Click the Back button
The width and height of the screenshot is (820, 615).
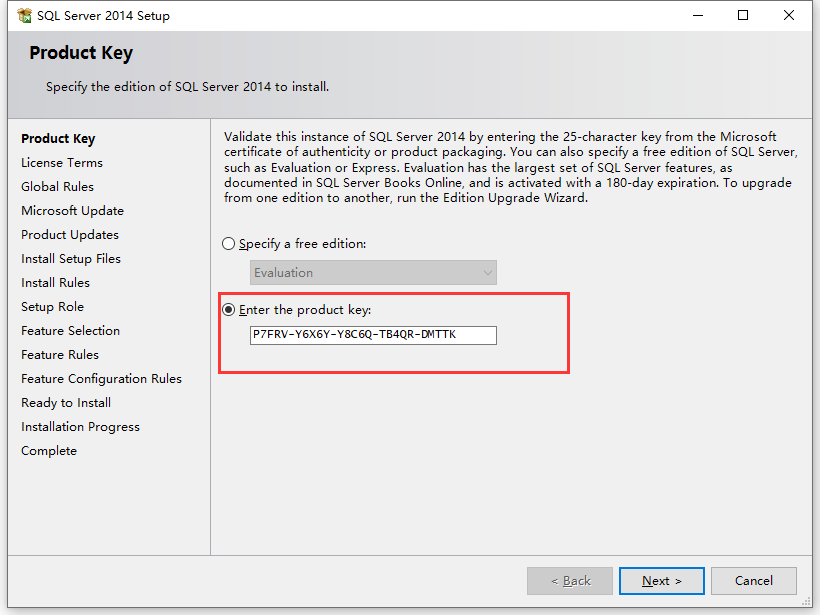point(569,581)
